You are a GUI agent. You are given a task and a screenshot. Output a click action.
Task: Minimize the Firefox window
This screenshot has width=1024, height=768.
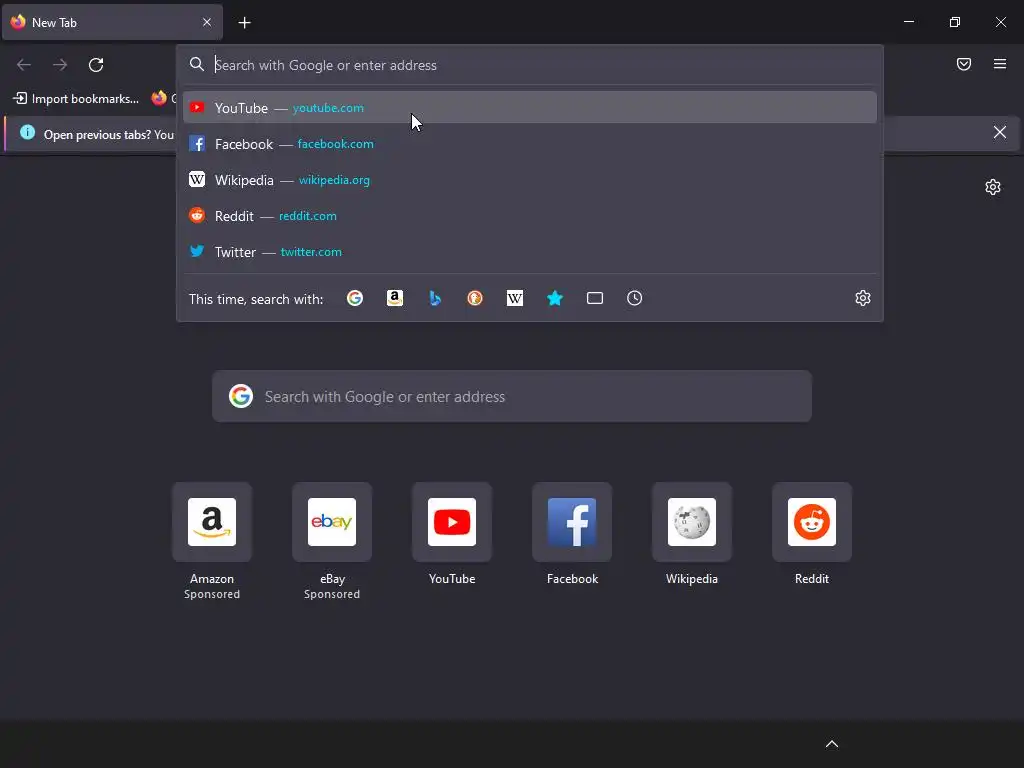[908, 22]
